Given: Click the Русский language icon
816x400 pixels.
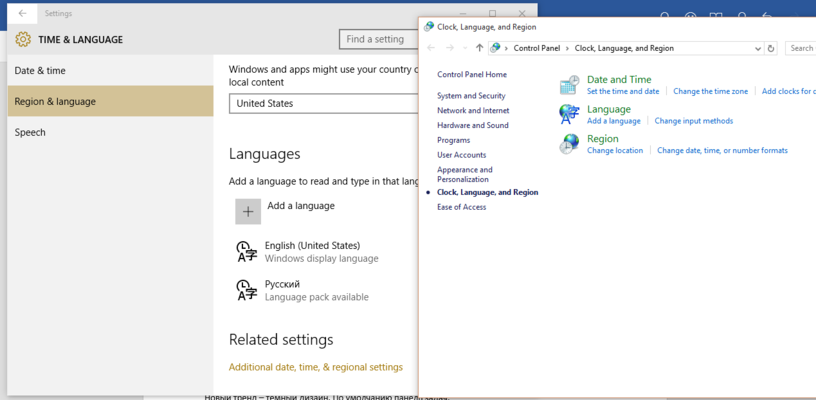Looking at the screenshot, I should (x=247, y=290).
